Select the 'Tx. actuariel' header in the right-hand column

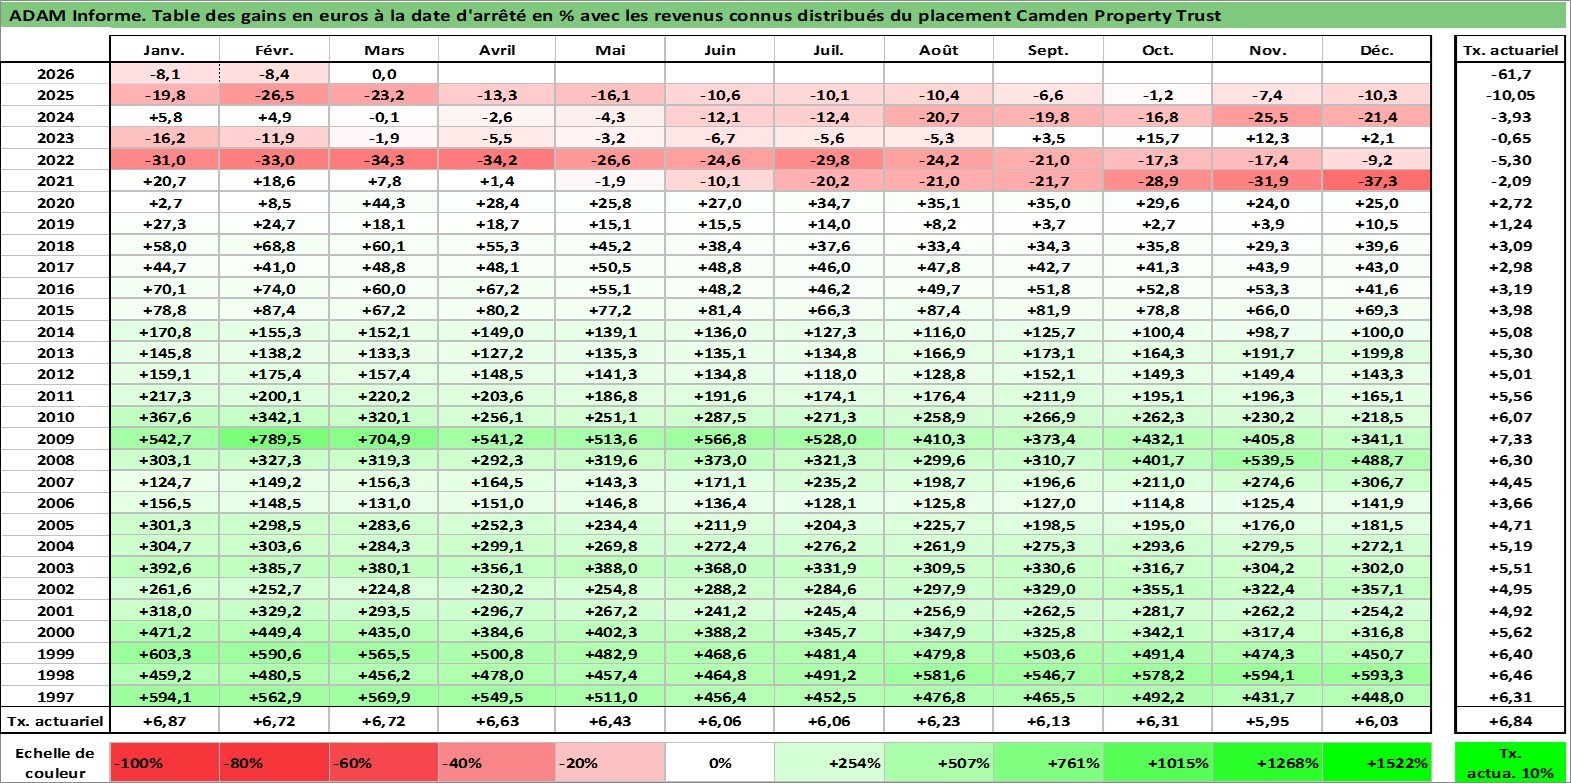coord(1510,50)
